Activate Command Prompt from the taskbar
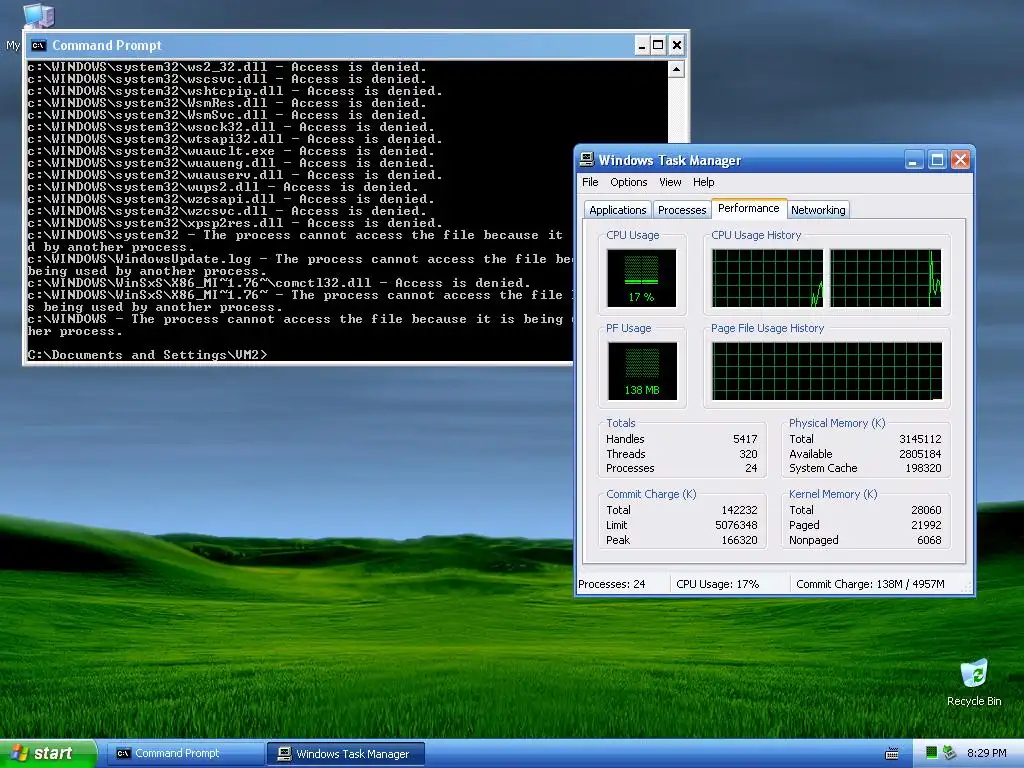This screenshot has height=768, width=1024. [x=185, y=754]
